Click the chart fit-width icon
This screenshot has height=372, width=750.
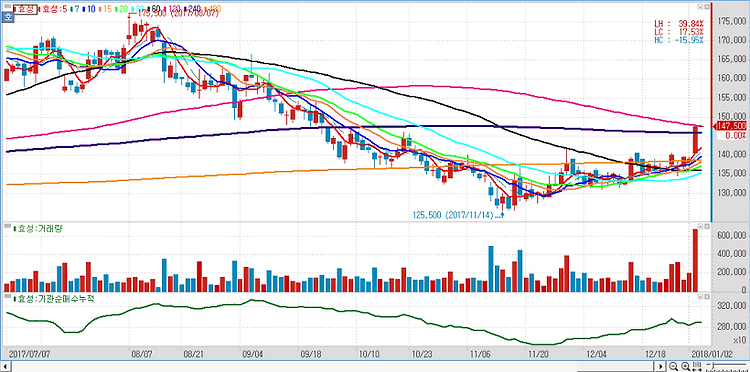tap(697, 366)
